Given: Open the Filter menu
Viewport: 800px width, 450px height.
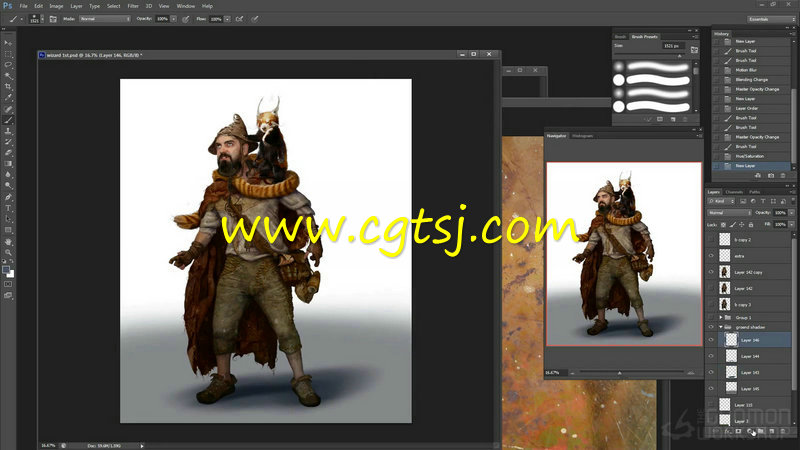Looking at the screenshot, I should 133,6.
